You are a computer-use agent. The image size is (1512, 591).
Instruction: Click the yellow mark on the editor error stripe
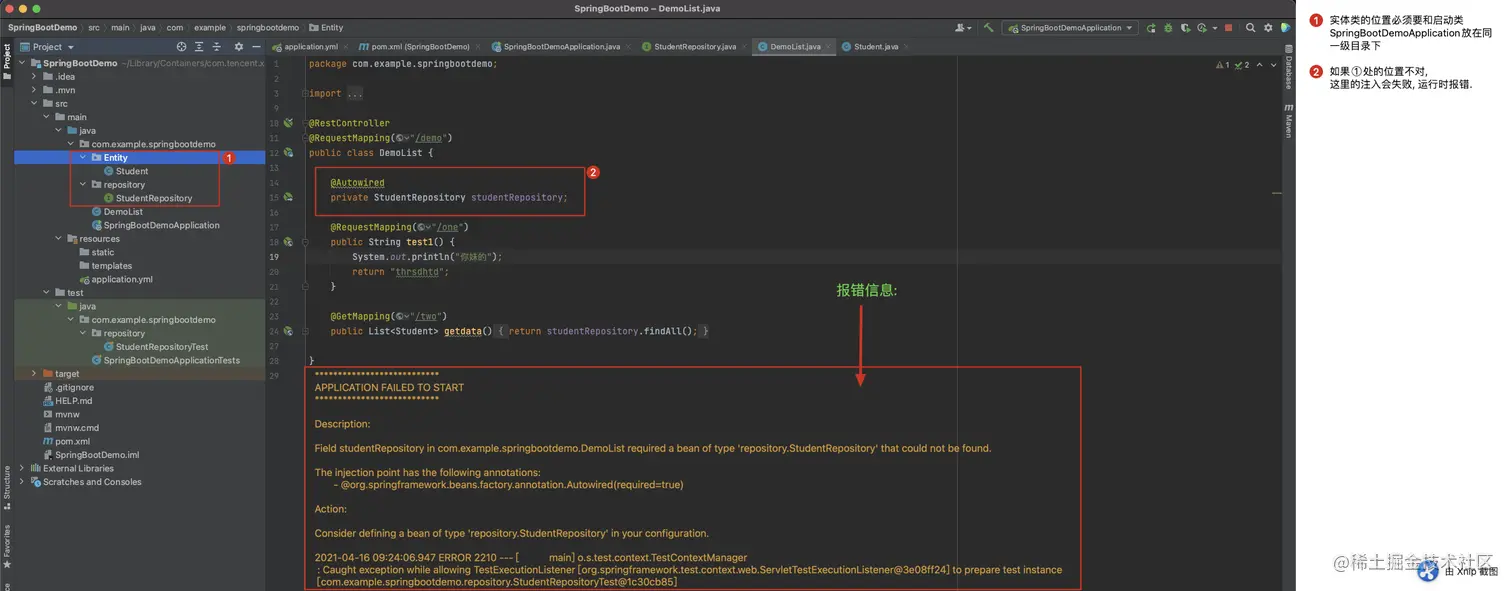pyautogui.click(x=1277, y=194)
